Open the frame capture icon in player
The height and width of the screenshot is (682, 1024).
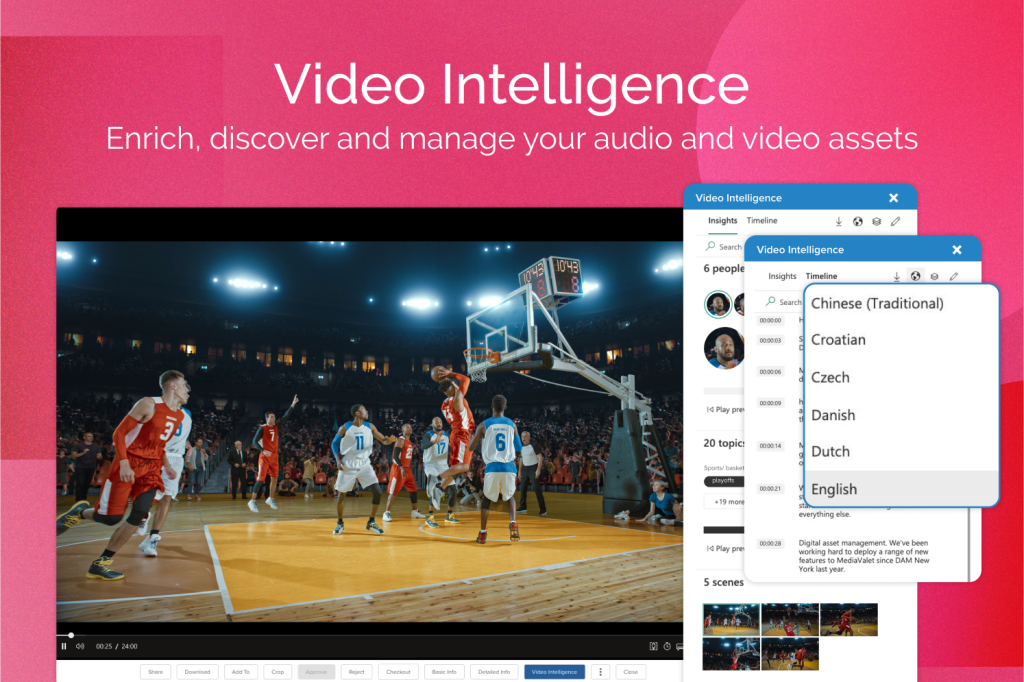[x=653, y=646]
